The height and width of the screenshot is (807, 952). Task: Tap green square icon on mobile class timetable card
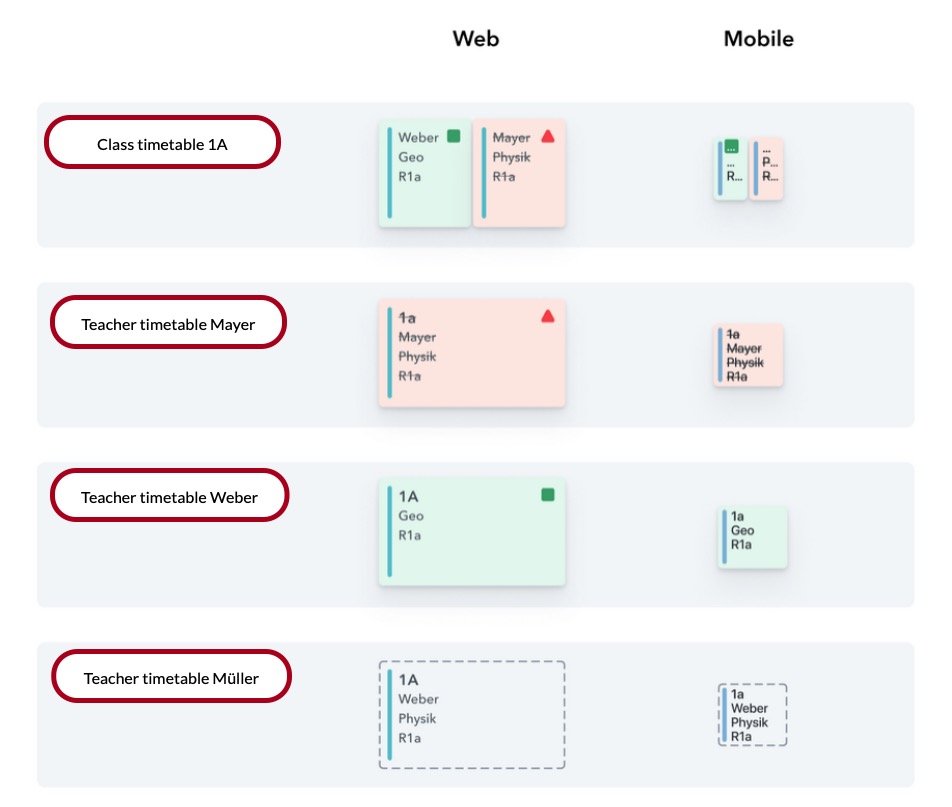(731, 146)
